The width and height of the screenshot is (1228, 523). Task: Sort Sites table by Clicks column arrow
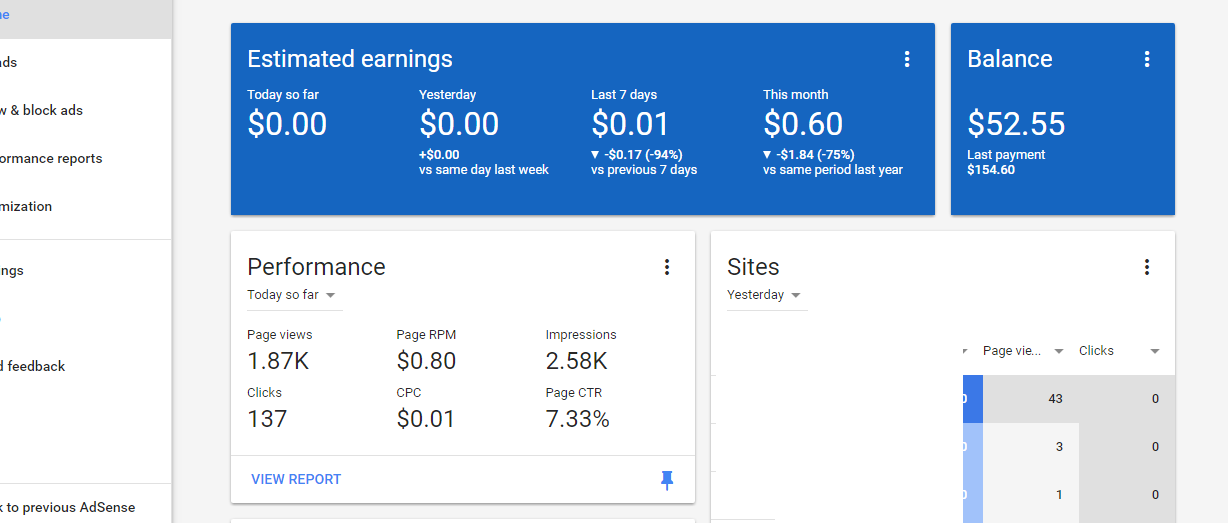[x=1155, y=351]
